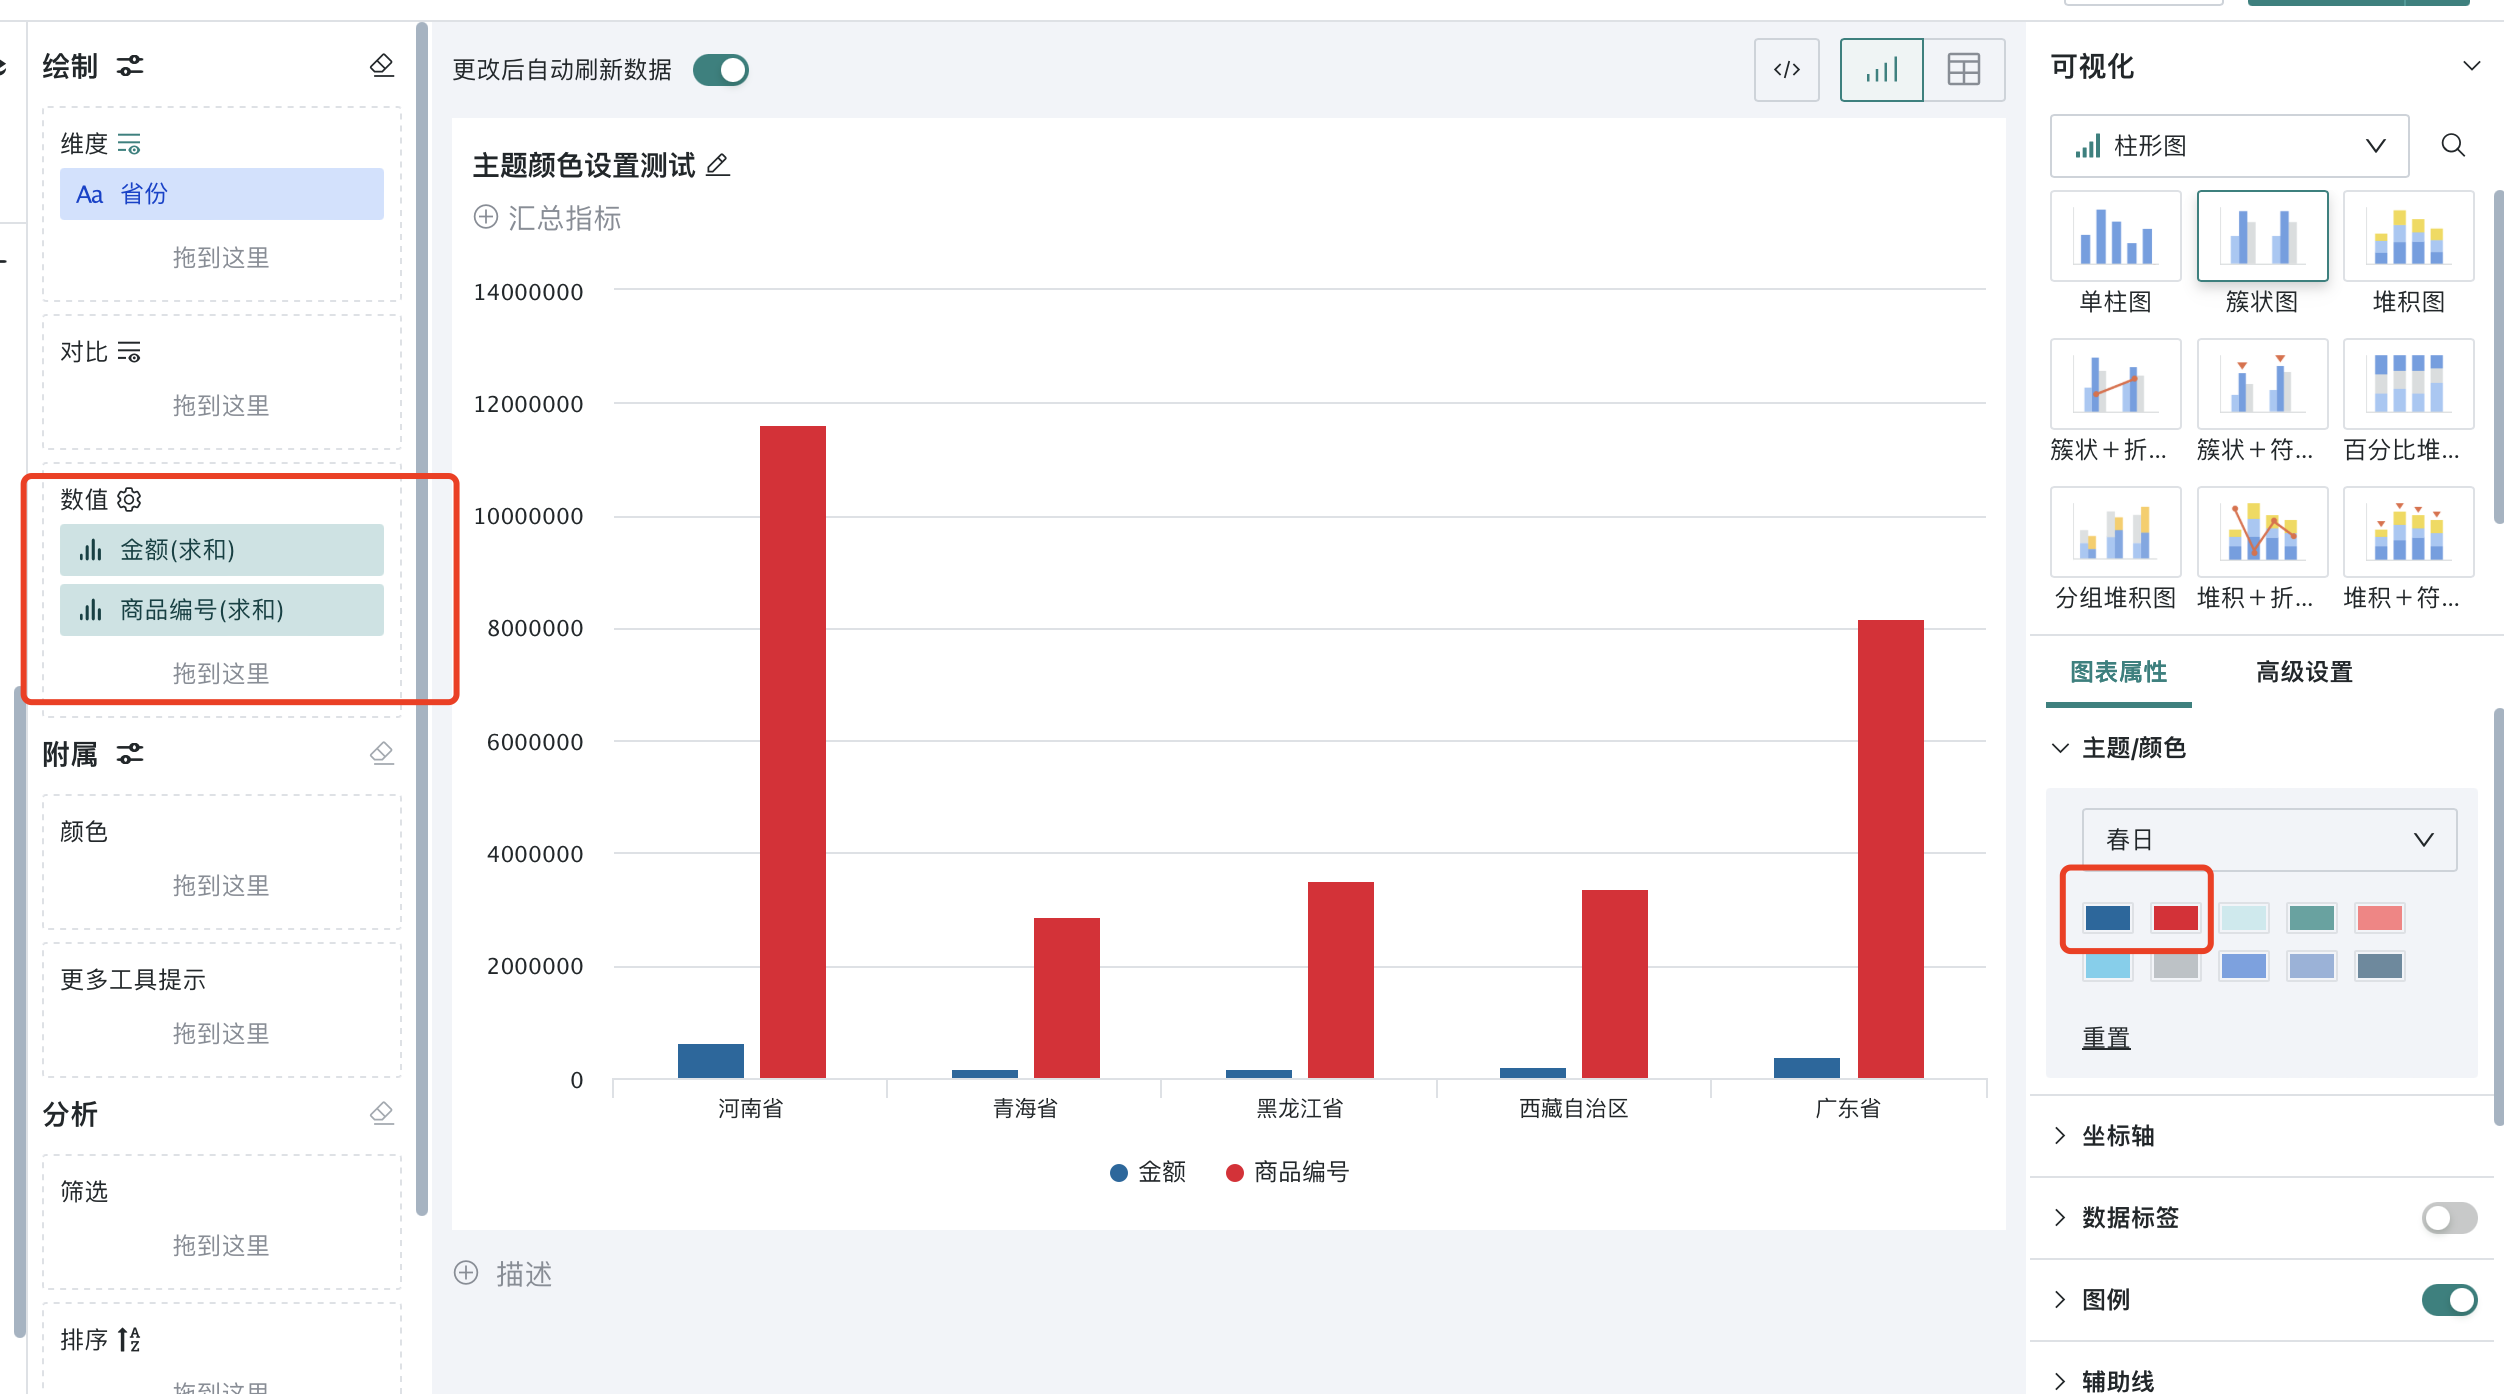Image resolution: width=2504 pixels, height=1394 pixels.
Task: Add 汇总指标 plus icon
Action: (486, 217)
